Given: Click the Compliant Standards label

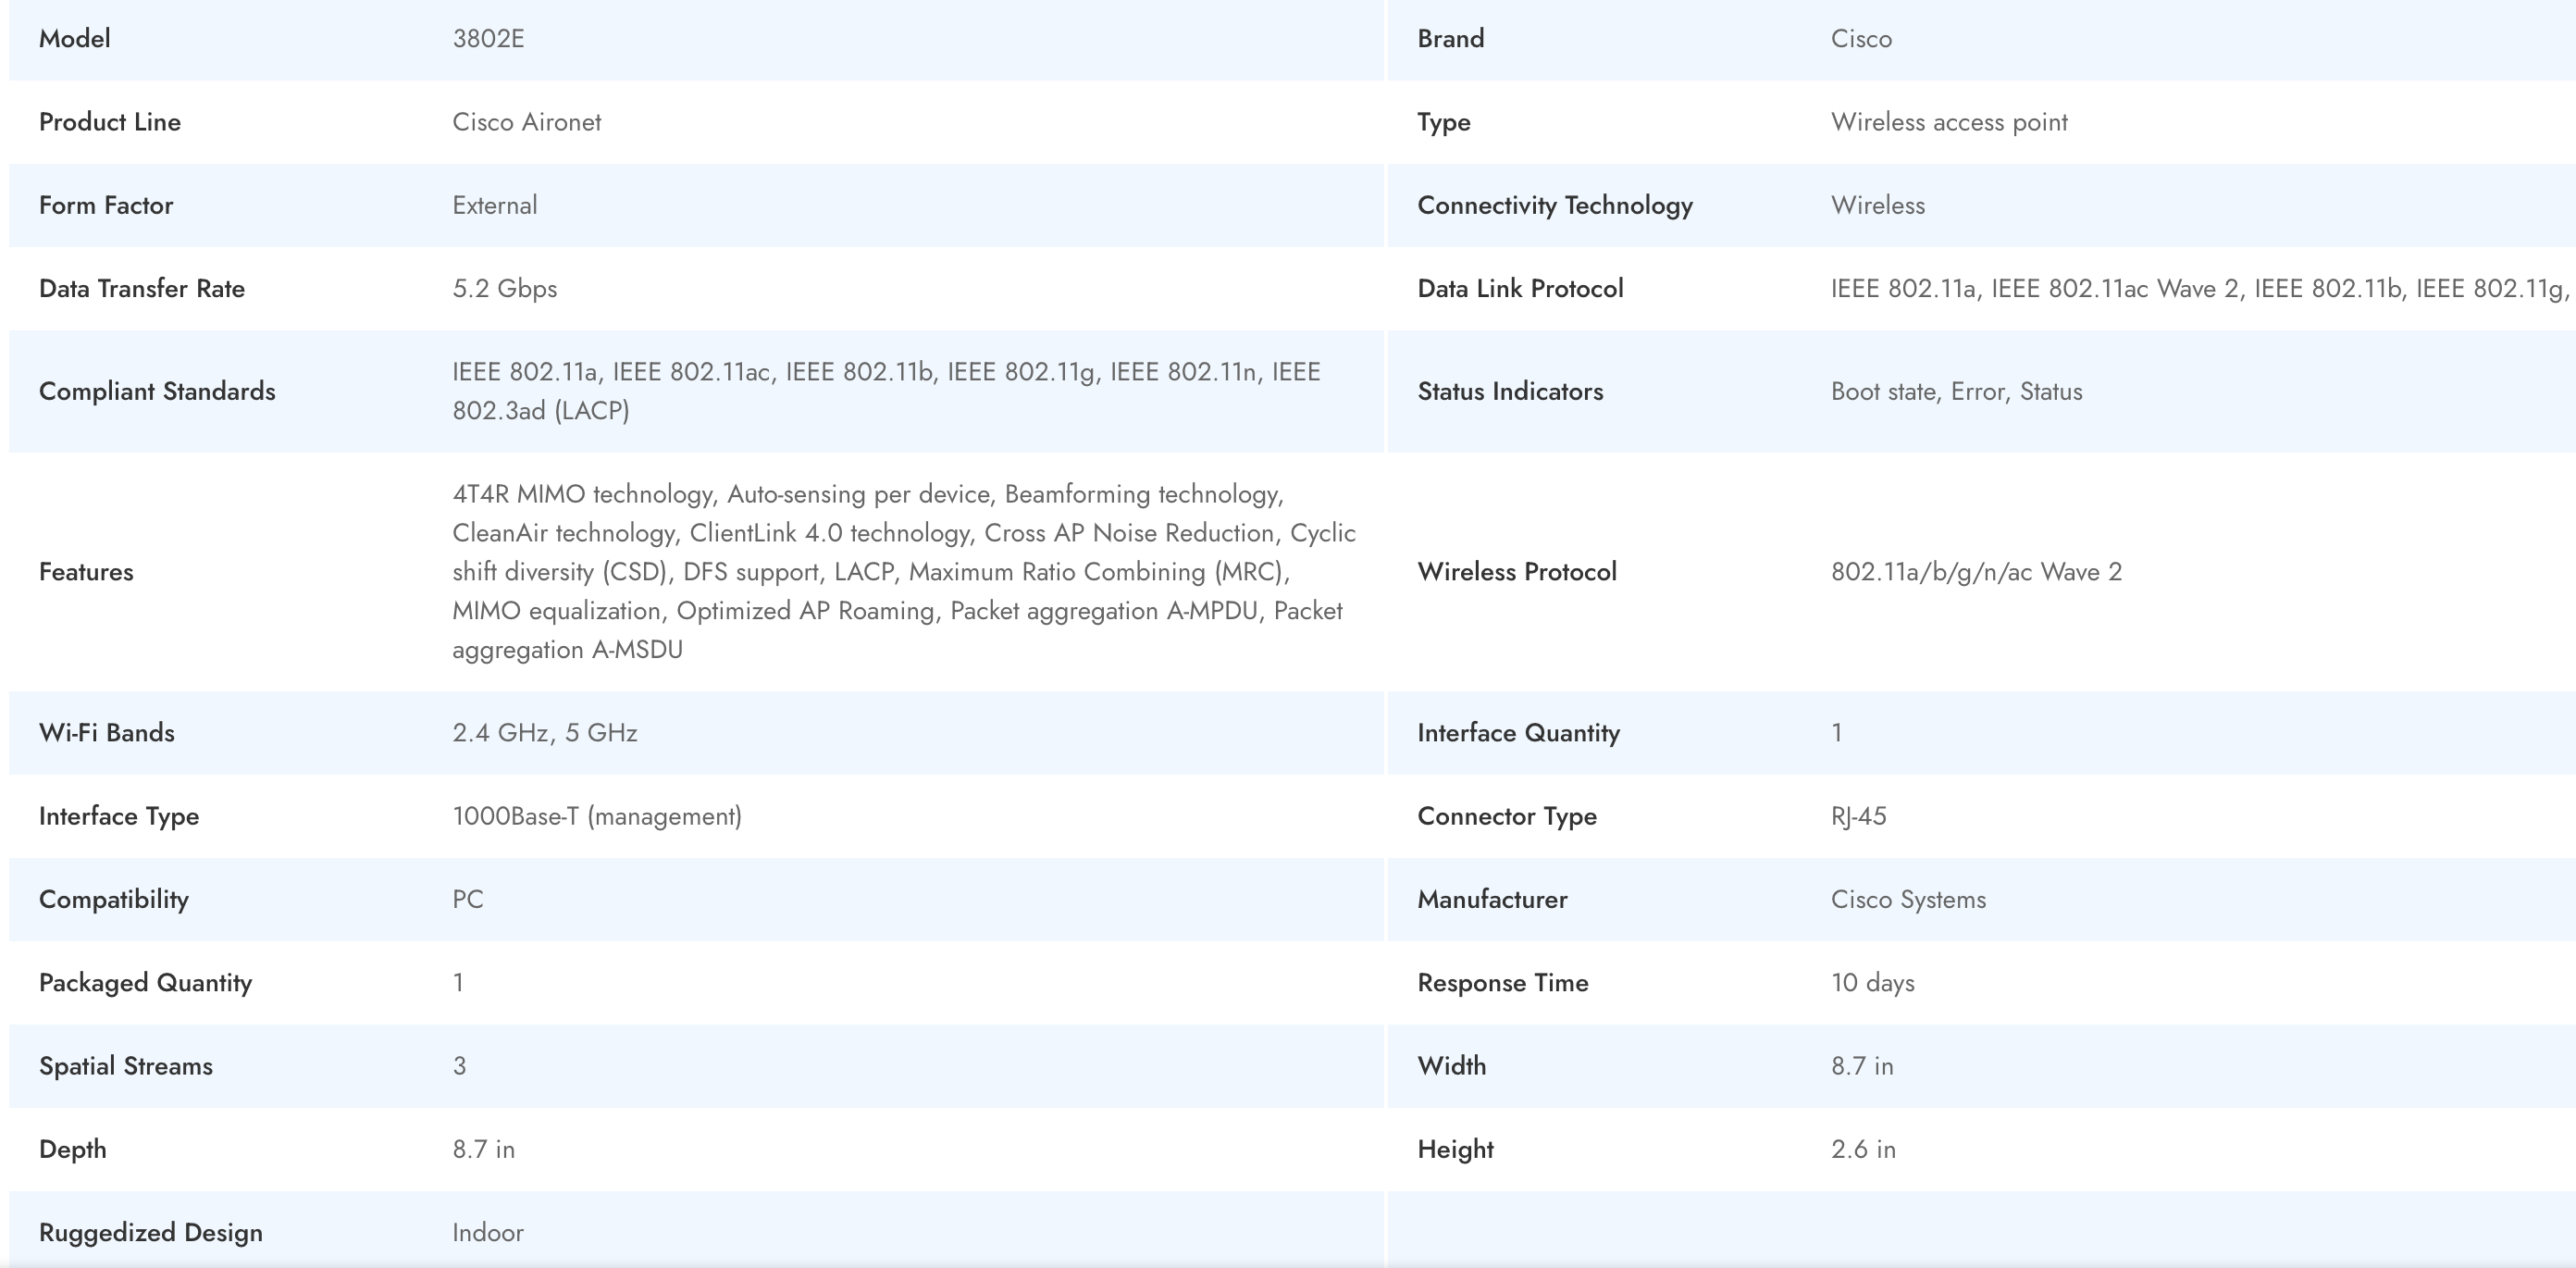Looking at the screenshot, I should coord(157,391).
